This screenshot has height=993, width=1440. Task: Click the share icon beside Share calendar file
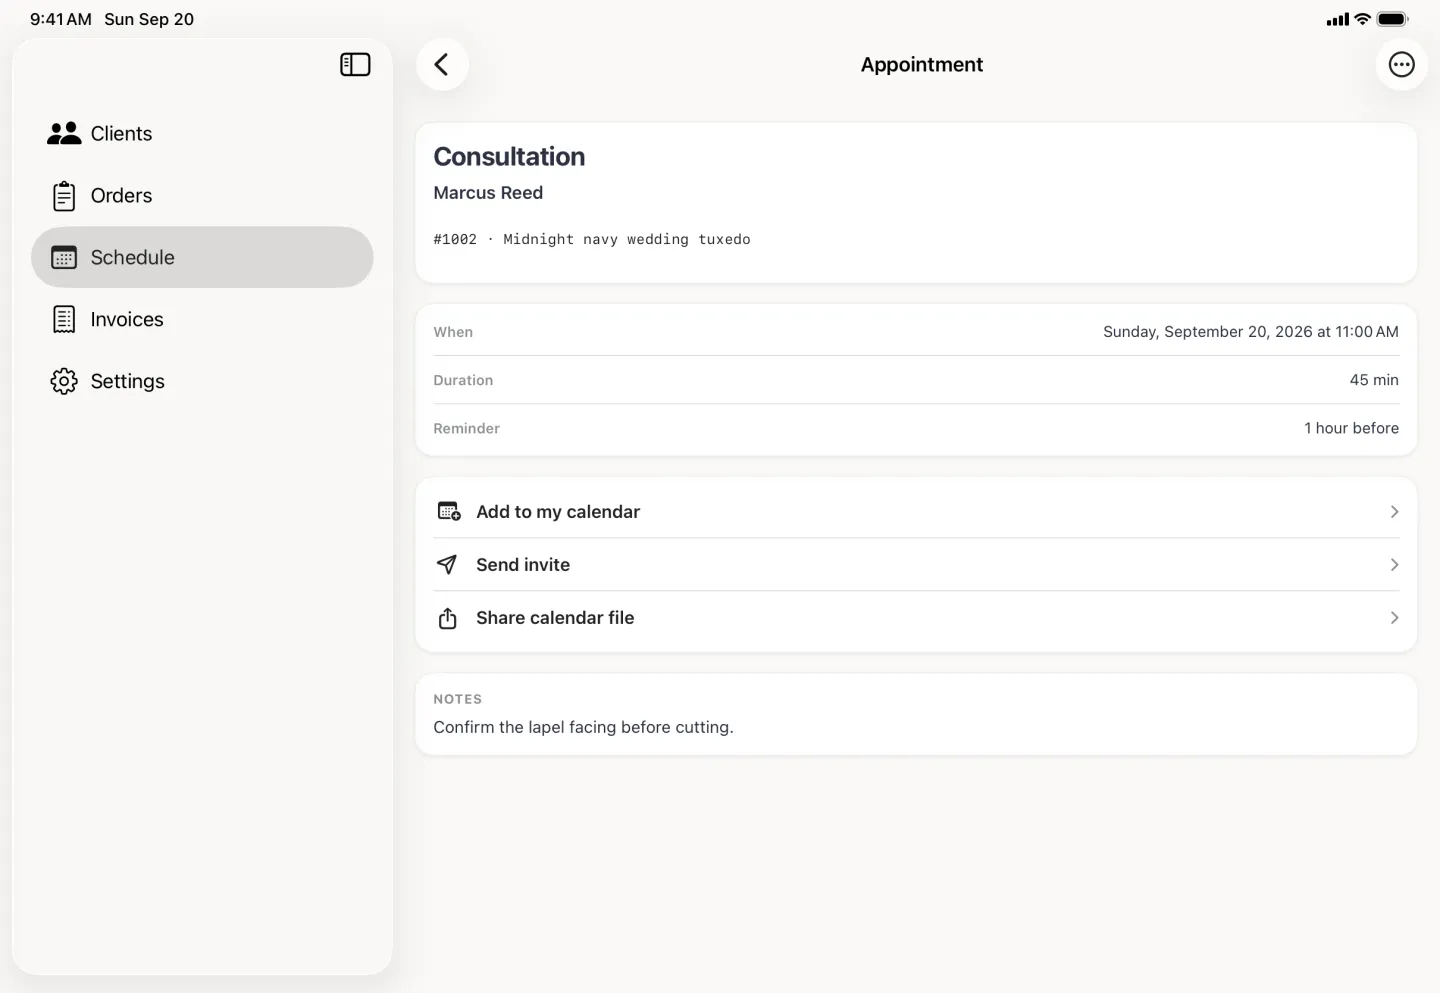(448, 618)
